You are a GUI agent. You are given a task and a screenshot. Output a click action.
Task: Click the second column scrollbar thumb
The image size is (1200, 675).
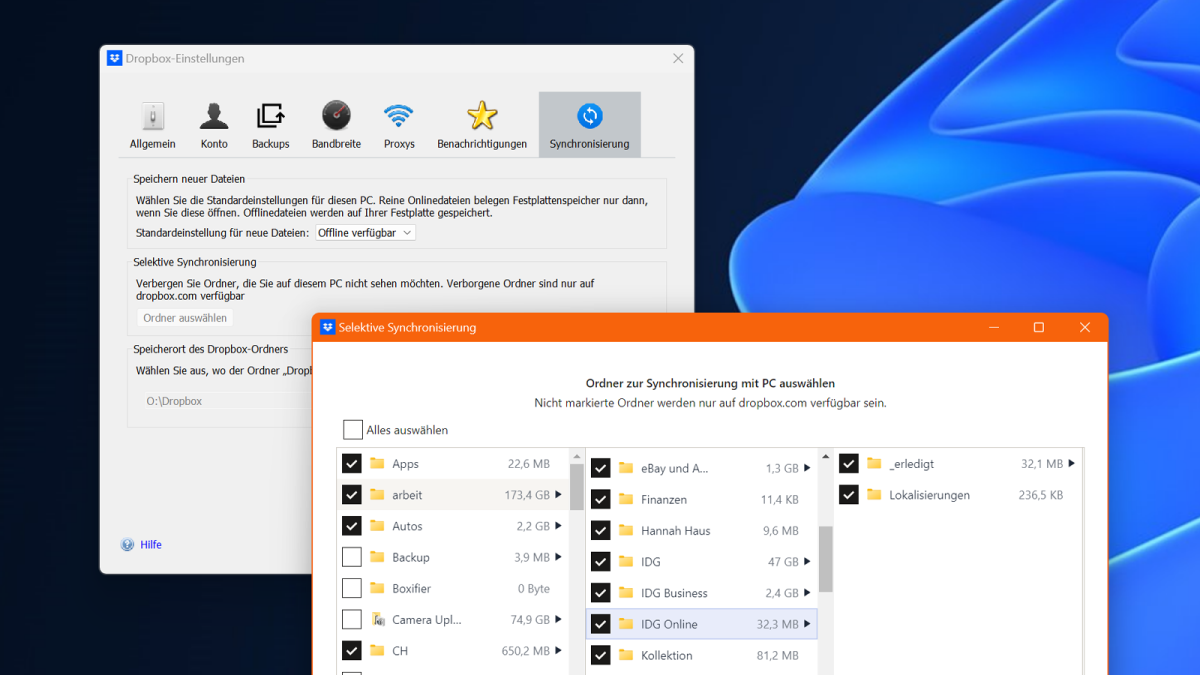(826, 558)
